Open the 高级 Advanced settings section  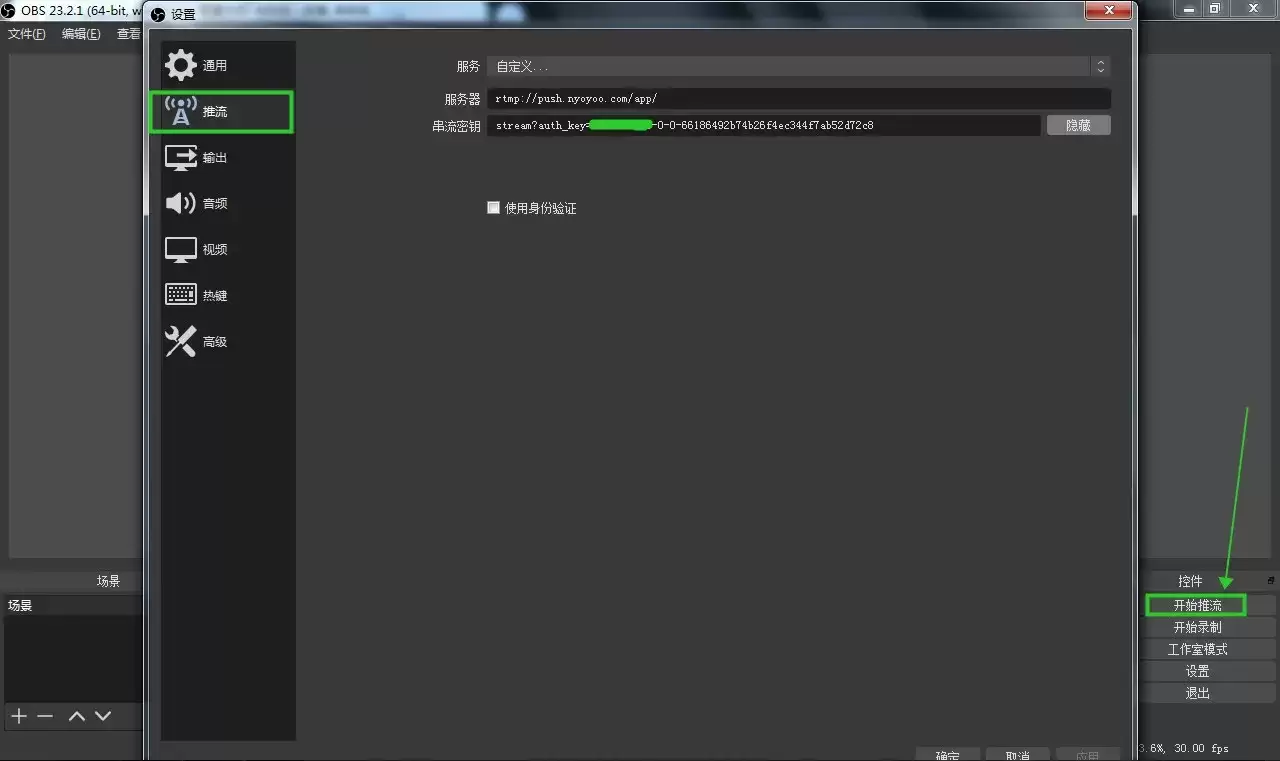pos(227,342)
